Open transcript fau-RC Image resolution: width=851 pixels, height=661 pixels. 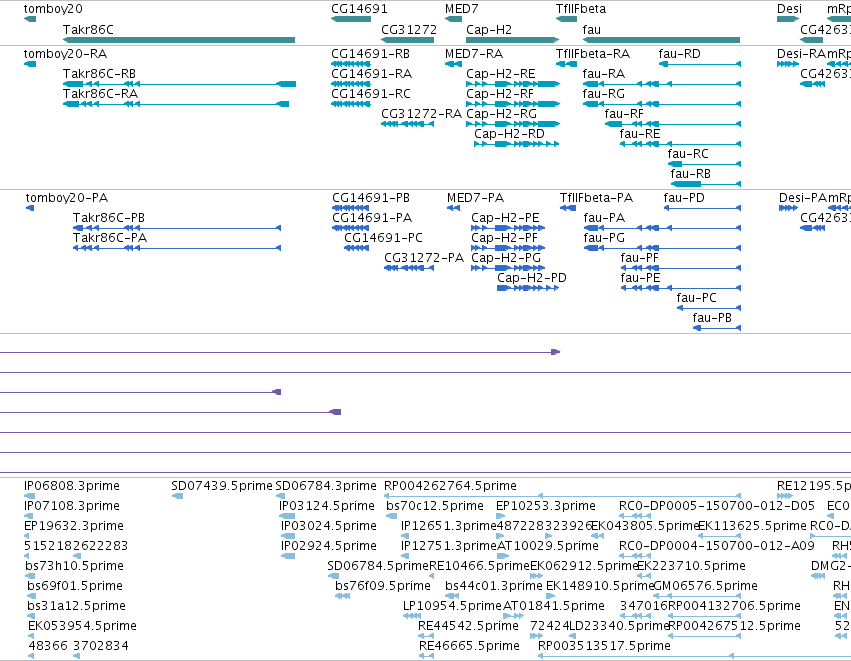[x=688, y=154]
